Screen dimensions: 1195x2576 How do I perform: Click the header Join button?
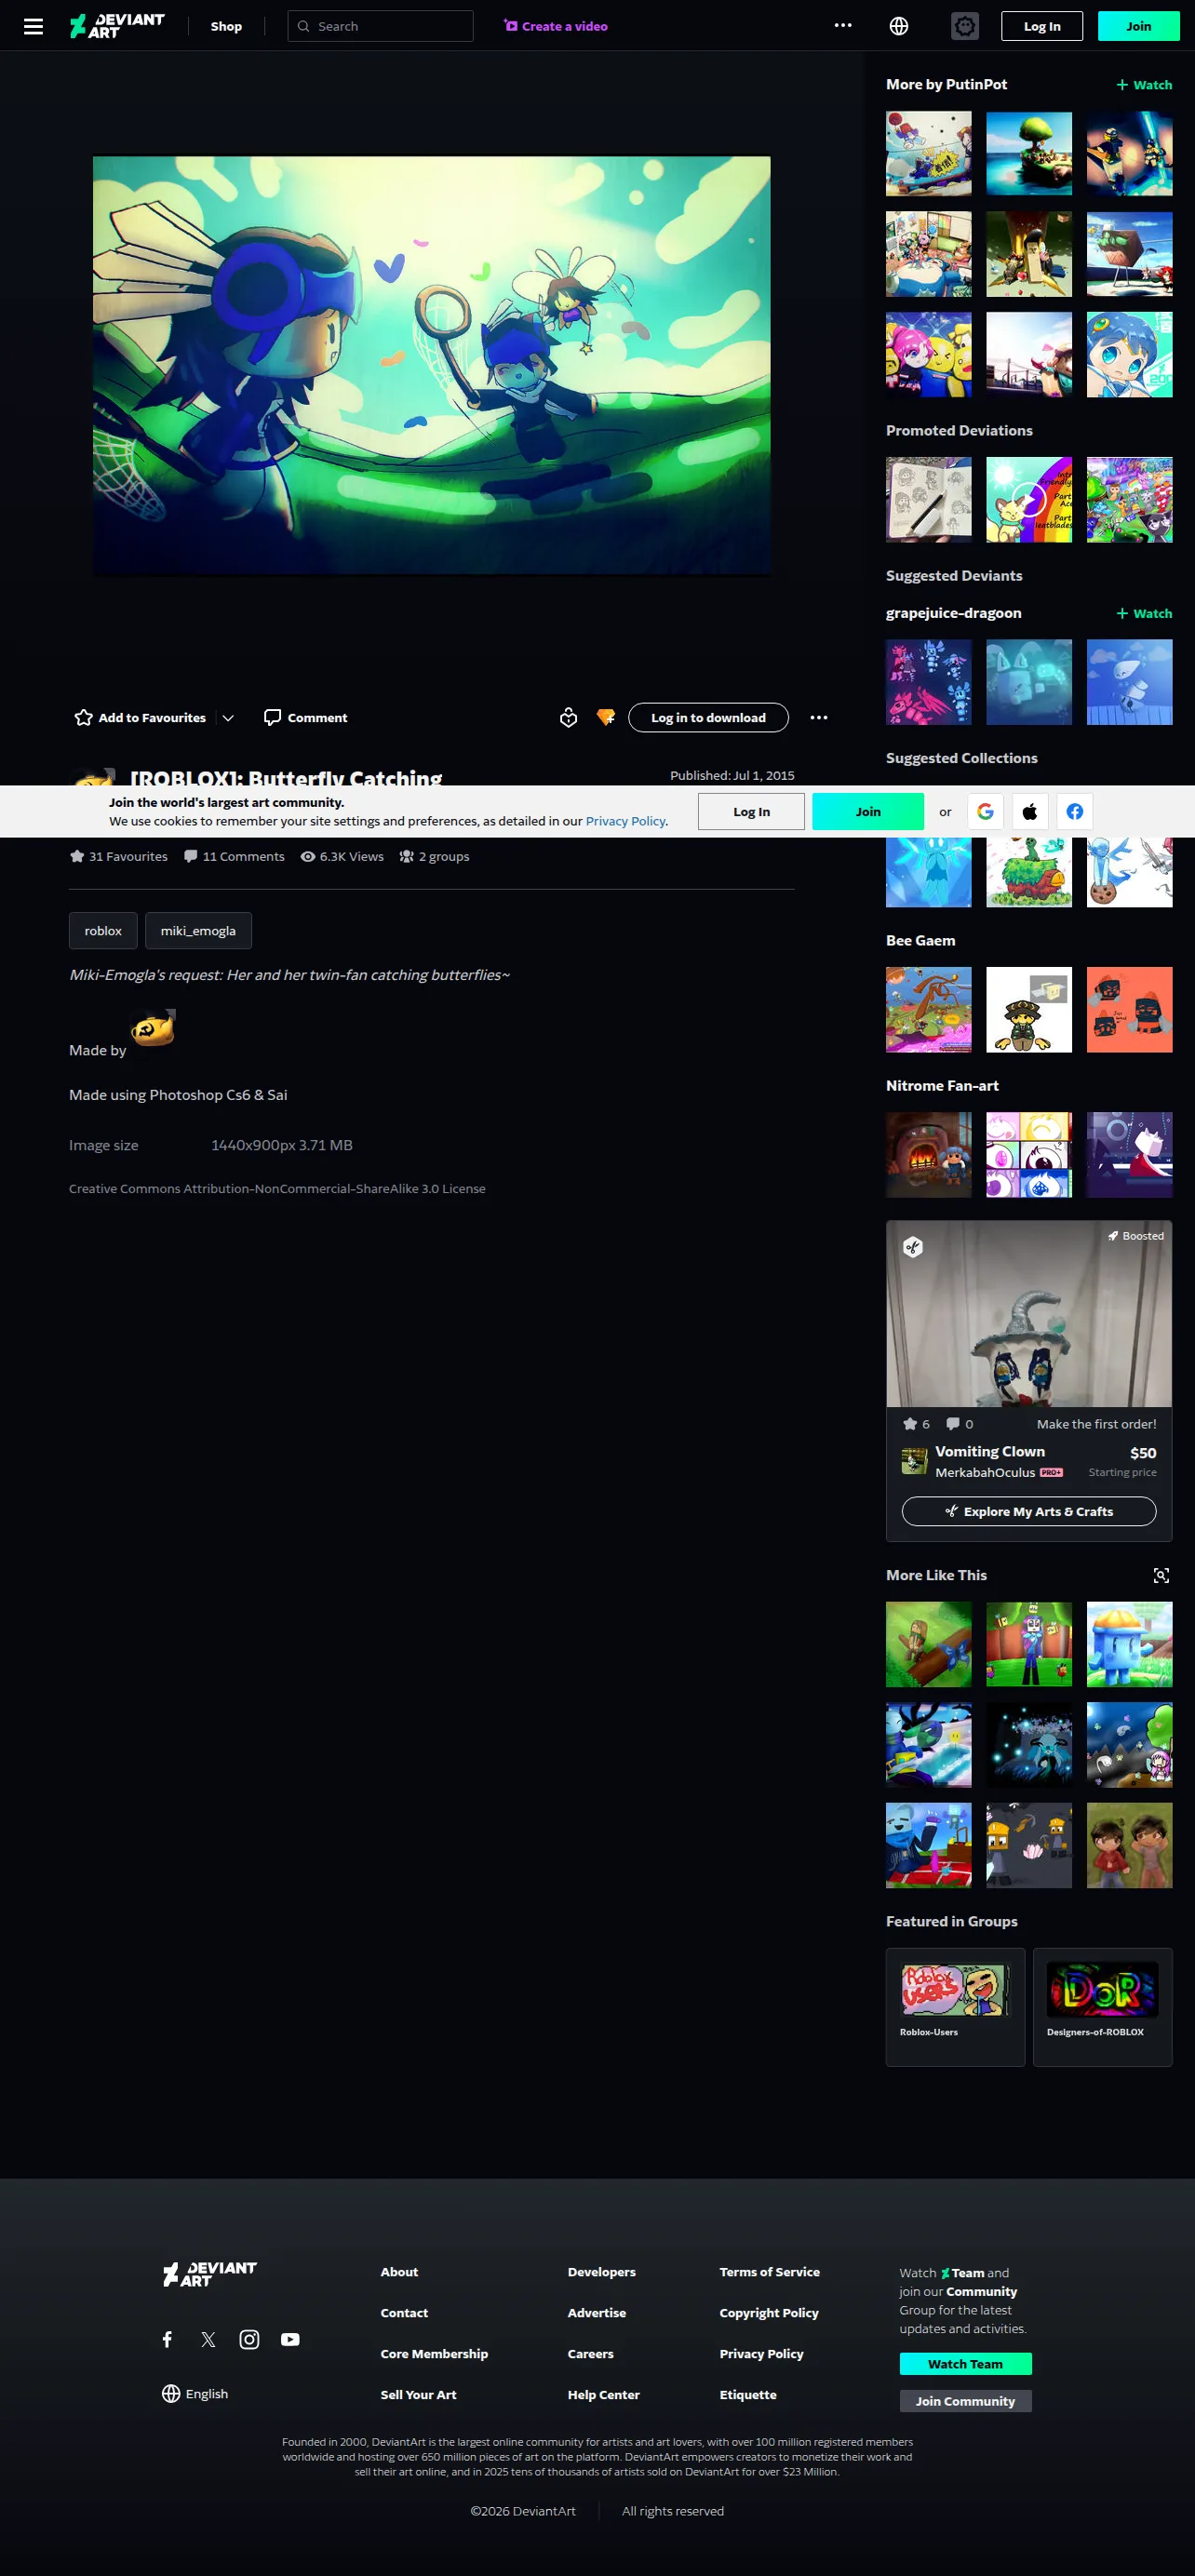tap(1139, 26)
